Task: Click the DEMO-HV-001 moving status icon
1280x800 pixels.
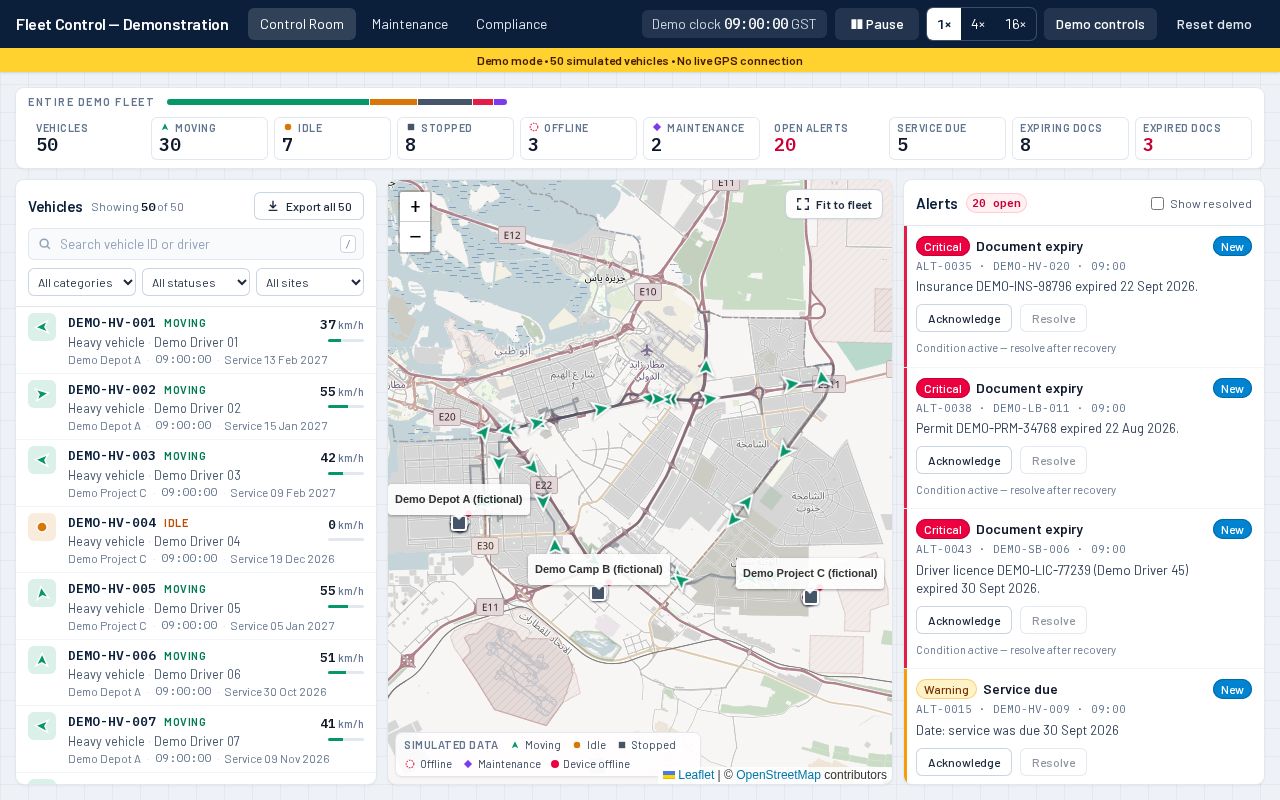Action: click(x=42, y=327)
